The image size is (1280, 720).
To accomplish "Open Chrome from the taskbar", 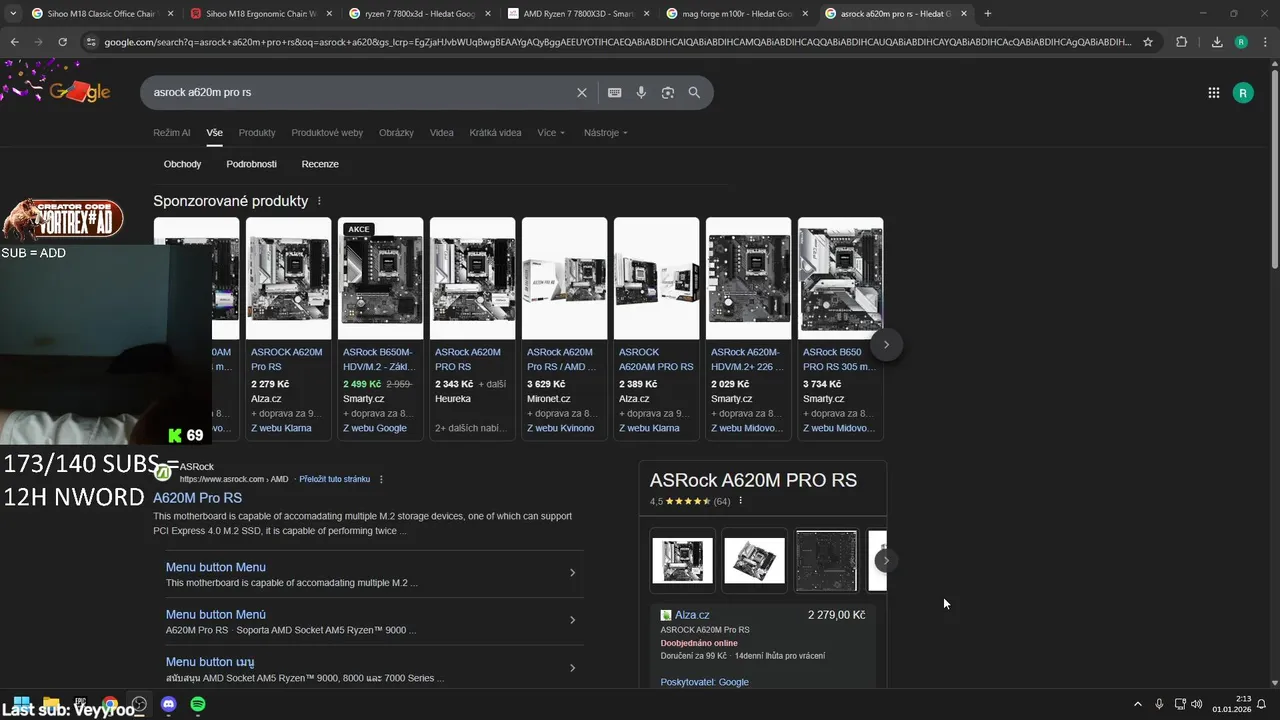I will tap(110, 704).
